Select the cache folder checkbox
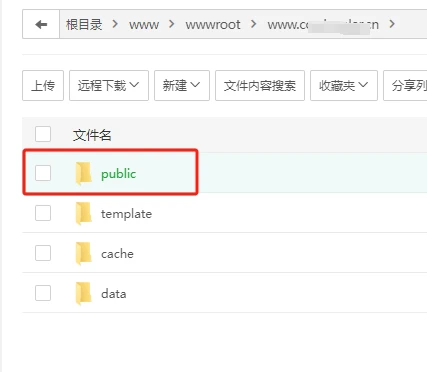This screenshot has height=372, width=427. (43, 253)
